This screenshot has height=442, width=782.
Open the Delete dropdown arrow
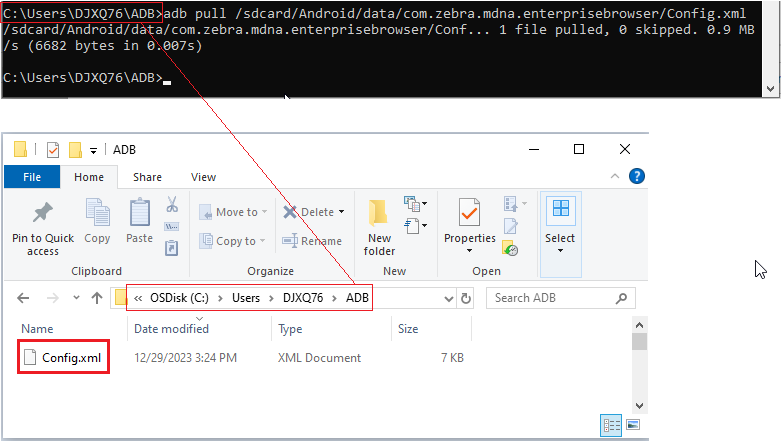point(341,212)
